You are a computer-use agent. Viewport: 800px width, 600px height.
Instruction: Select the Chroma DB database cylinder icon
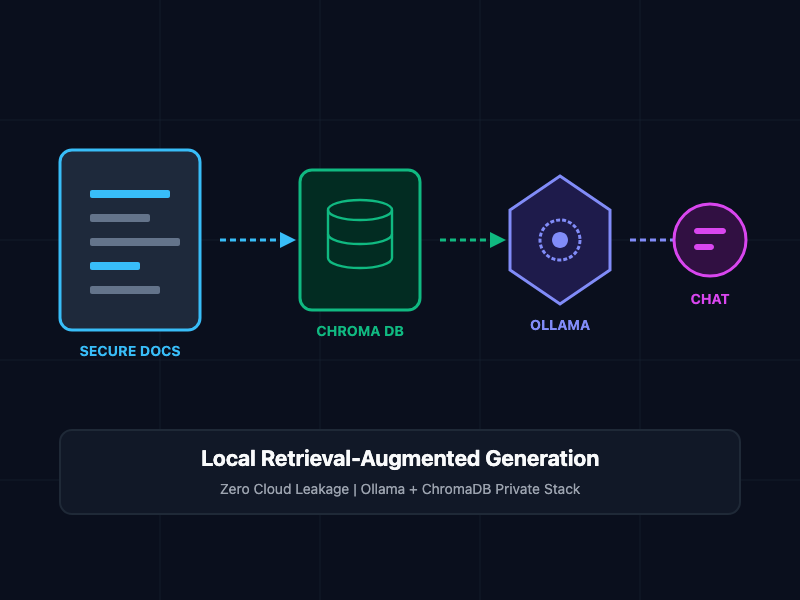(360, 234)
